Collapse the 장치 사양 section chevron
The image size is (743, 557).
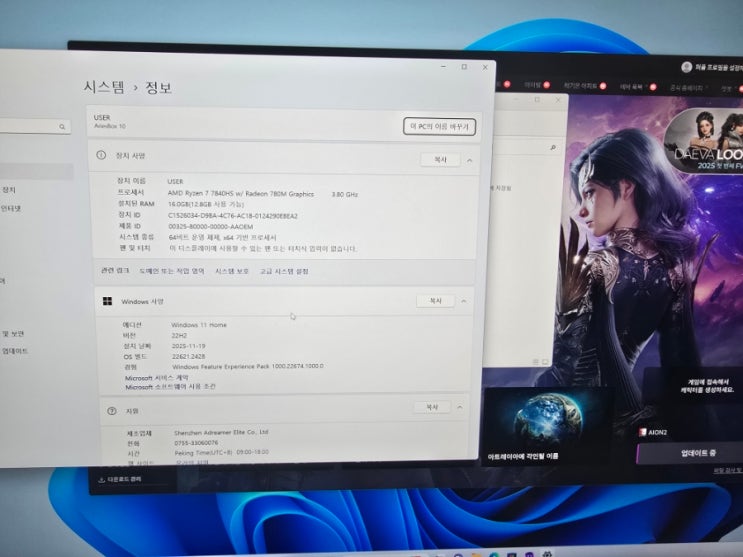pos(470,161)
